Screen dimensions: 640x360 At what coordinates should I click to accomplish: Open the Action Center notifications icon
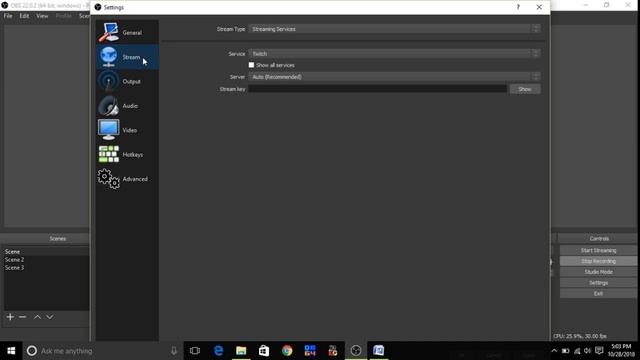(x=599, y=351)
